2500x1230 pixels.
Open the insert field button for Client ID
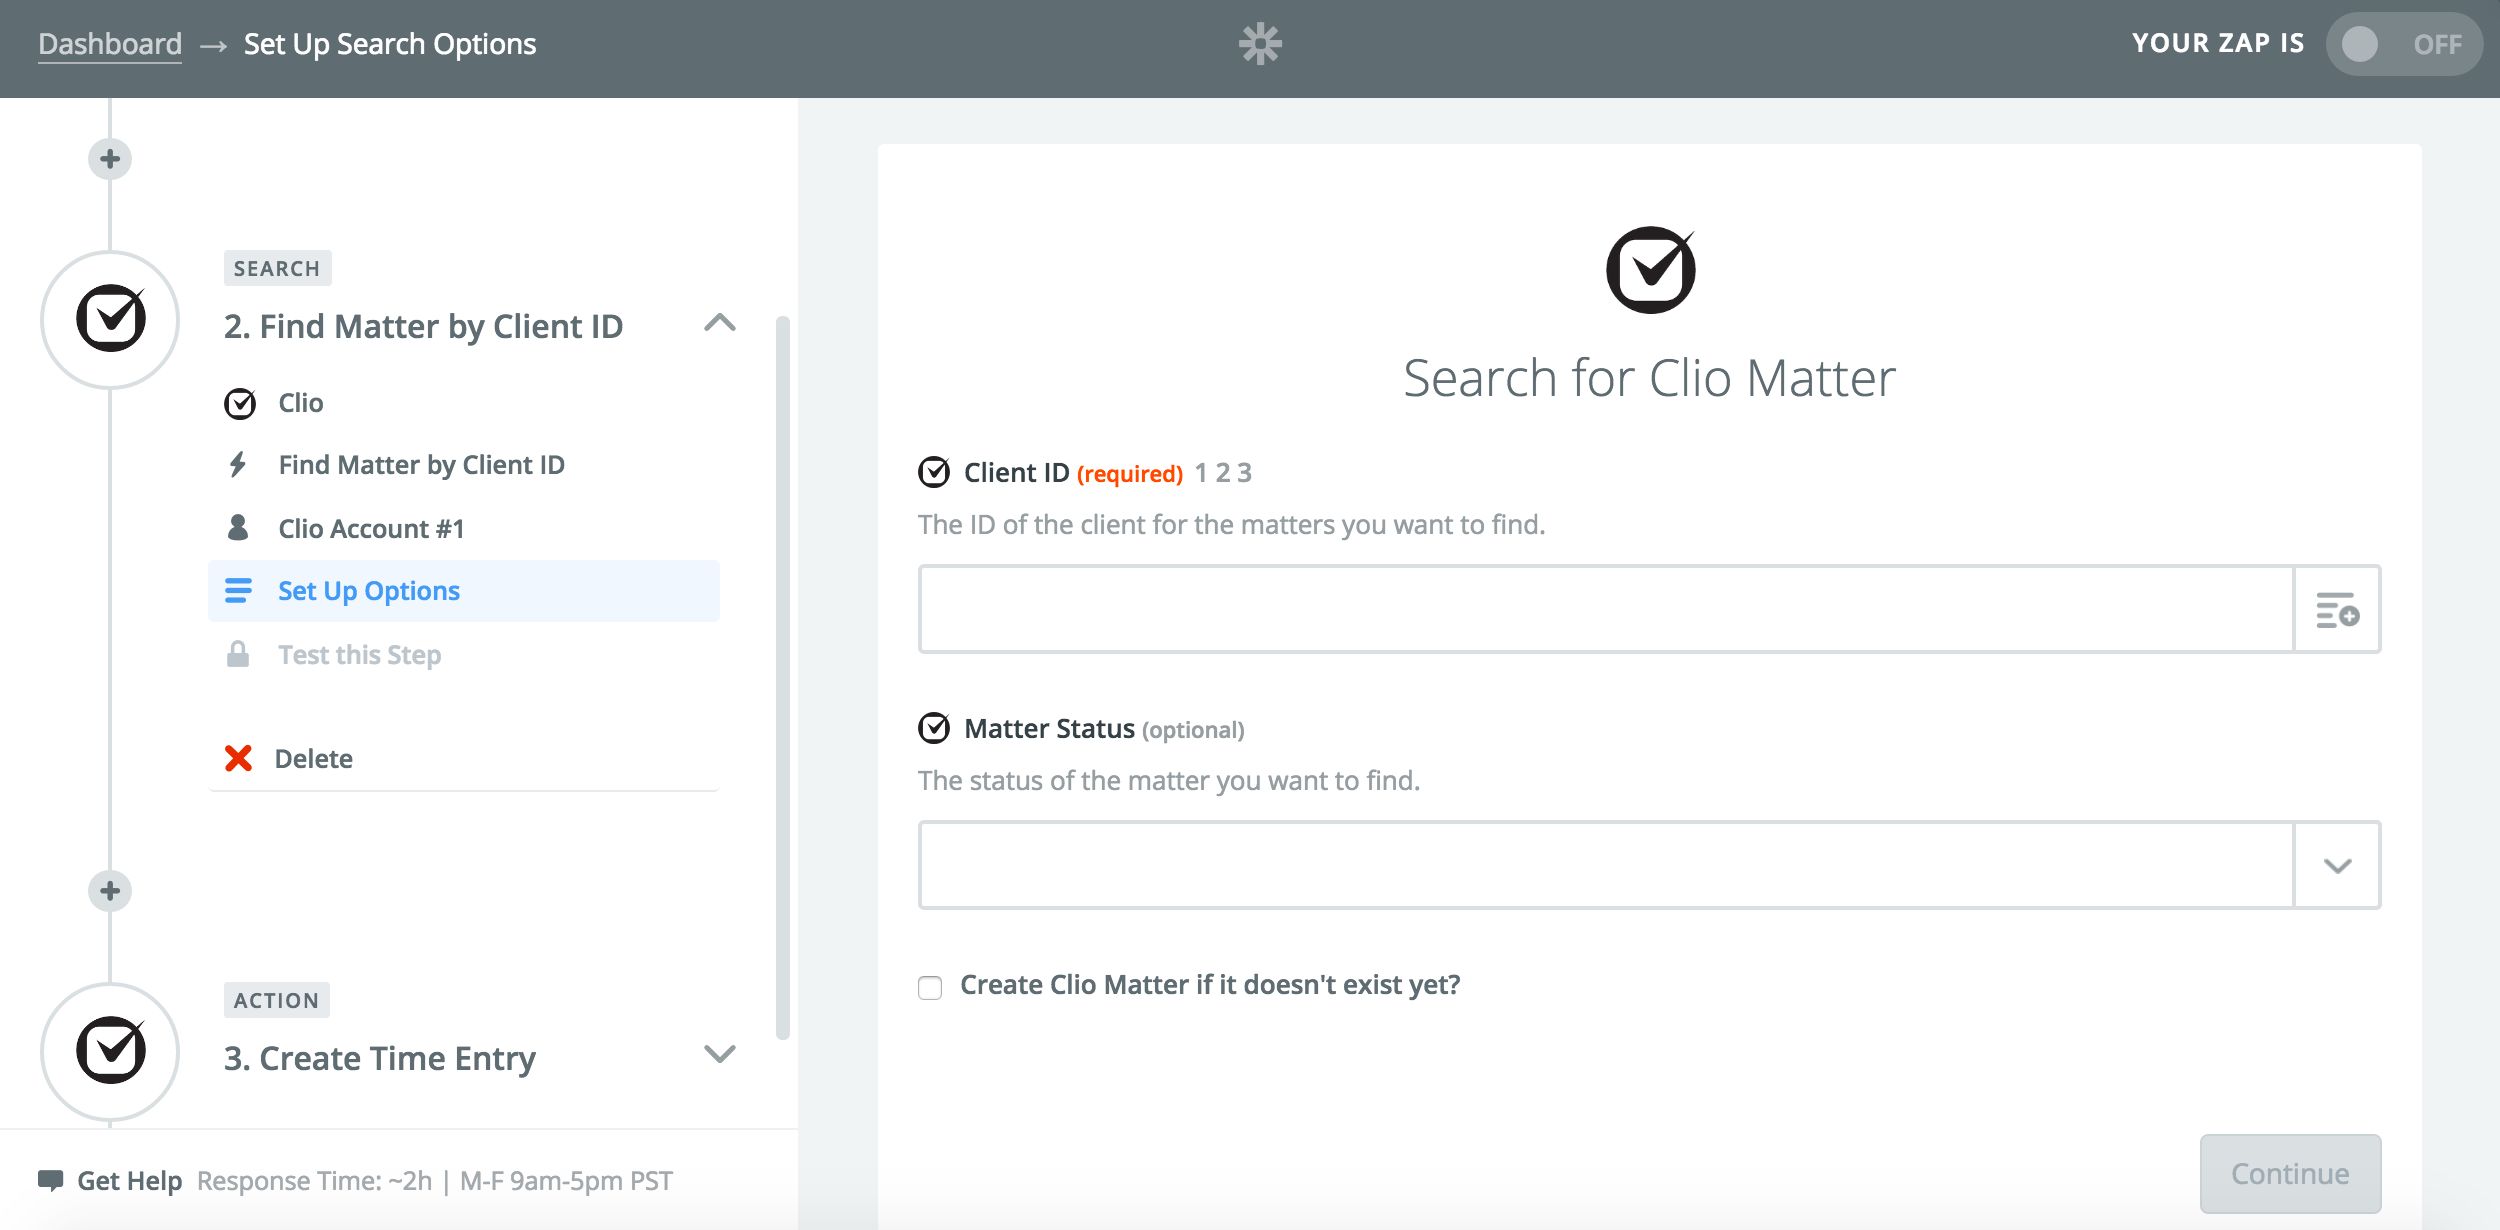[2337, 609]
